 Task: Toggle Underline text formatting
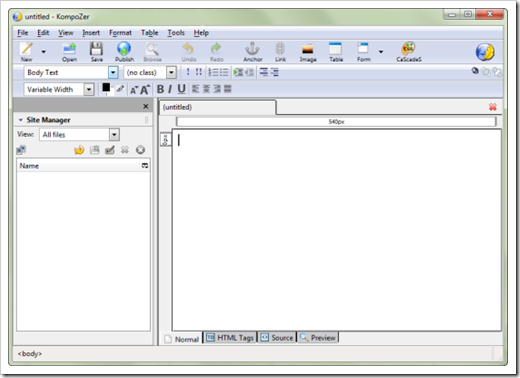point(181,89)
